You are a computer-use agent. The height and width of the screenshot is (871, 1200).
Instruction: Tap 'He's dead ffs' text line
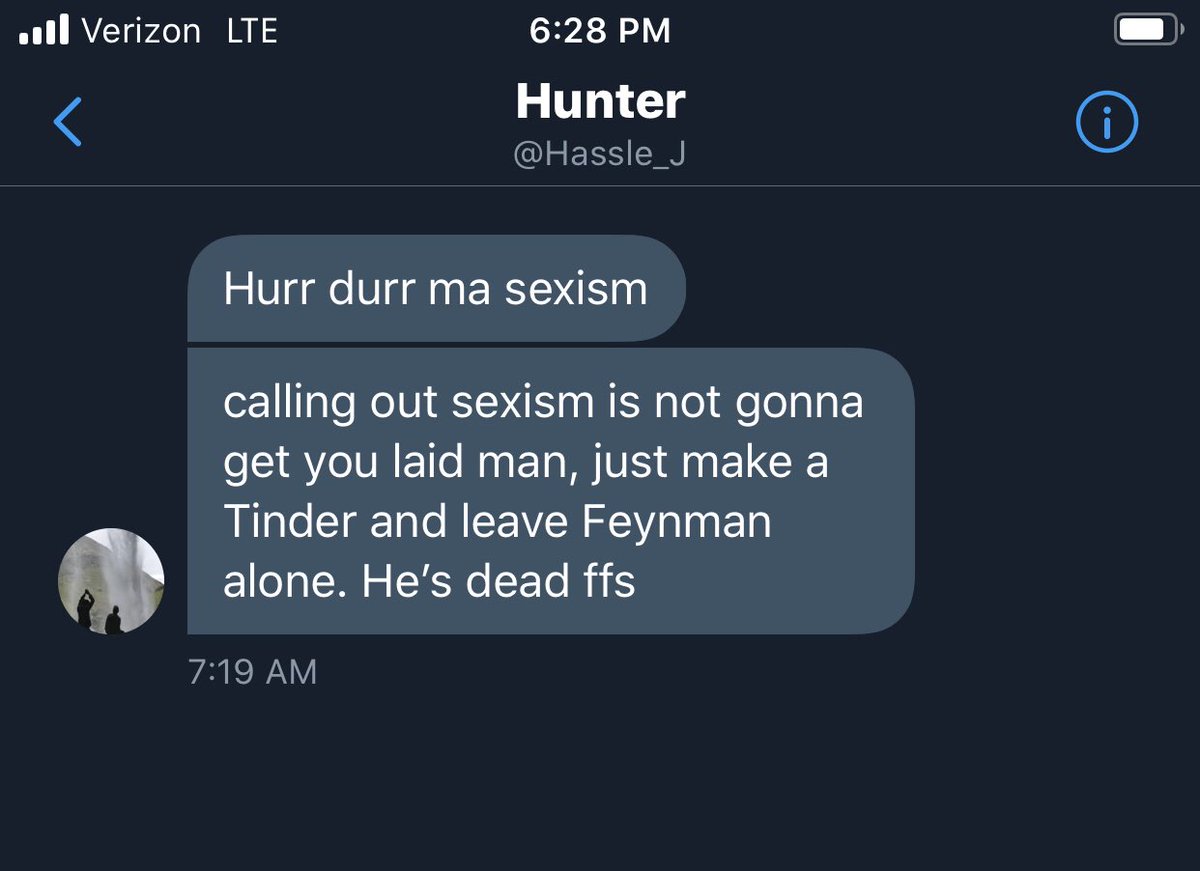tap(499, 582)
